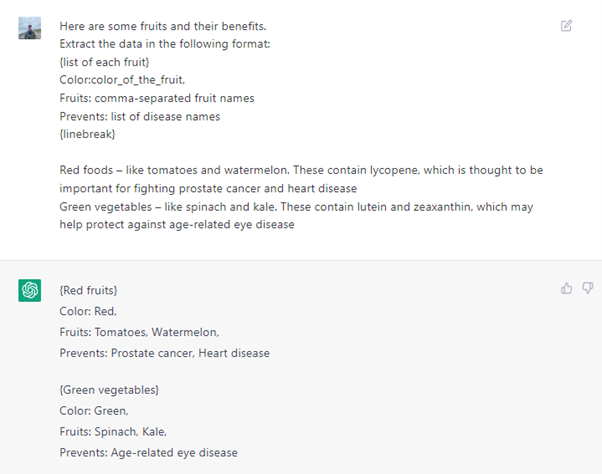
Task: Give the response a thumbs up
Action: point(566,288)
